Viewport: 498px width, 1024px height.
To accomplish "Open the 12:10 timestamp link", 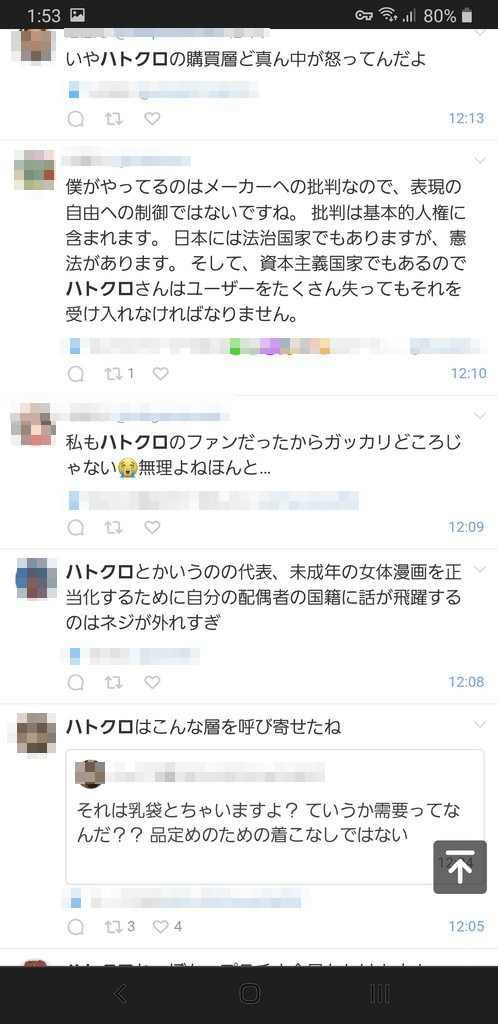I will tap(468, 374).
